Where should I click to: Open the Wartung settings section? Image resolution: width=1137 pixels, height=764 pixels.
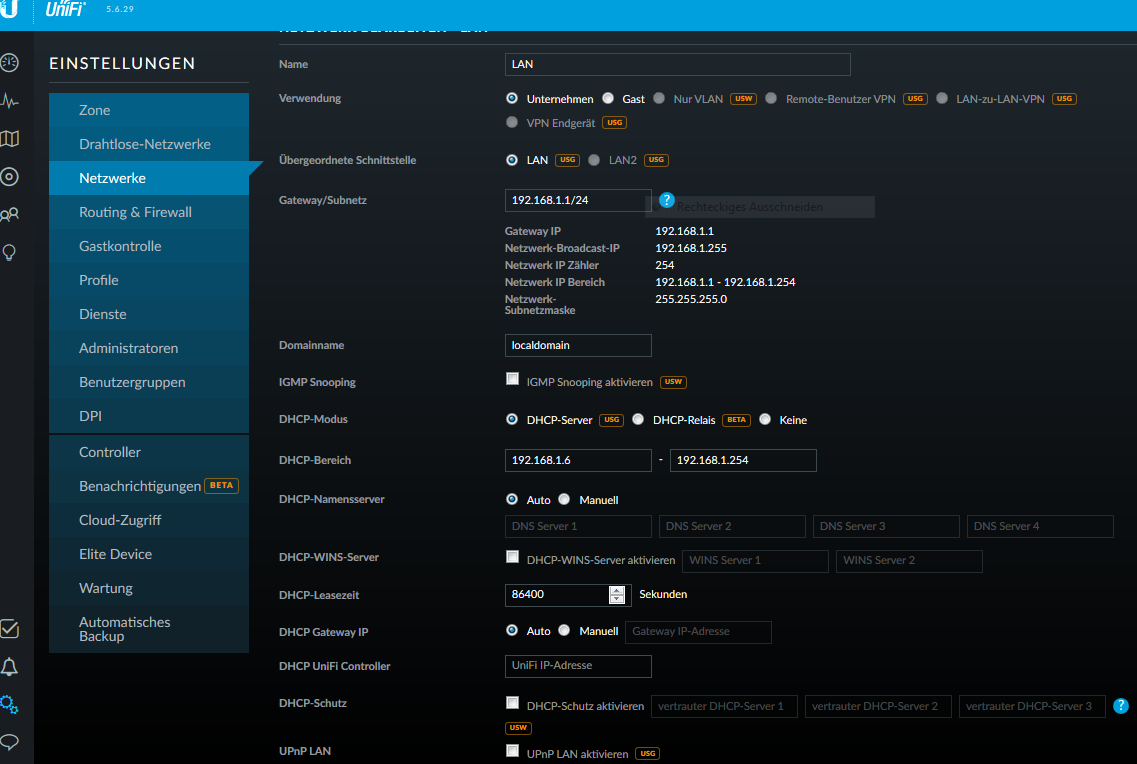coord(149,589)
